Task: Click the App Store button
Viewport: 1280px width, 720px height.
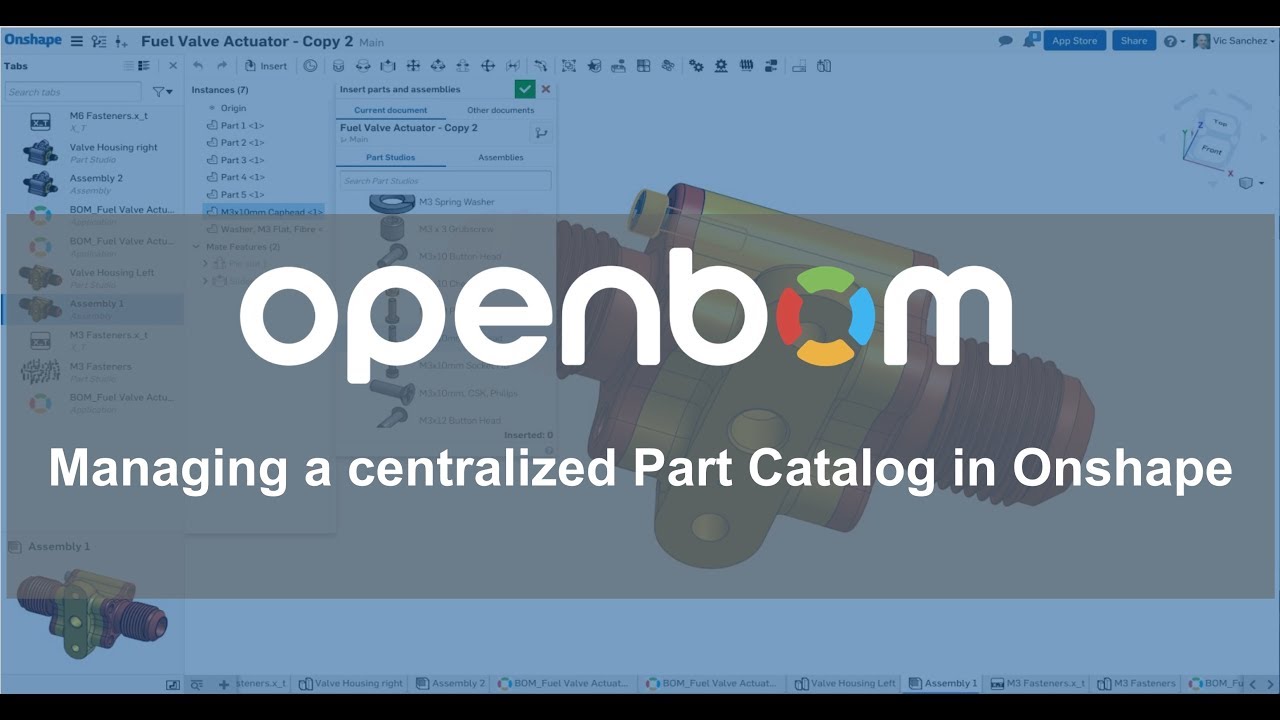Action: coord(1075,41)
